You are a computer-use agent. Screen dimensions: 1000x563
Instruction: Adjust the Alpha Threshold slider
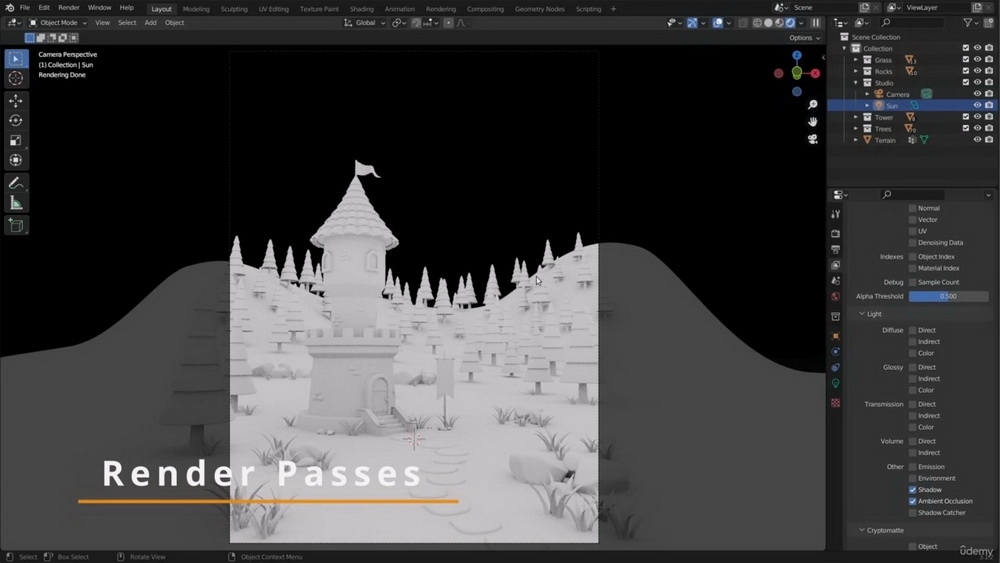(x=948, y=296)
